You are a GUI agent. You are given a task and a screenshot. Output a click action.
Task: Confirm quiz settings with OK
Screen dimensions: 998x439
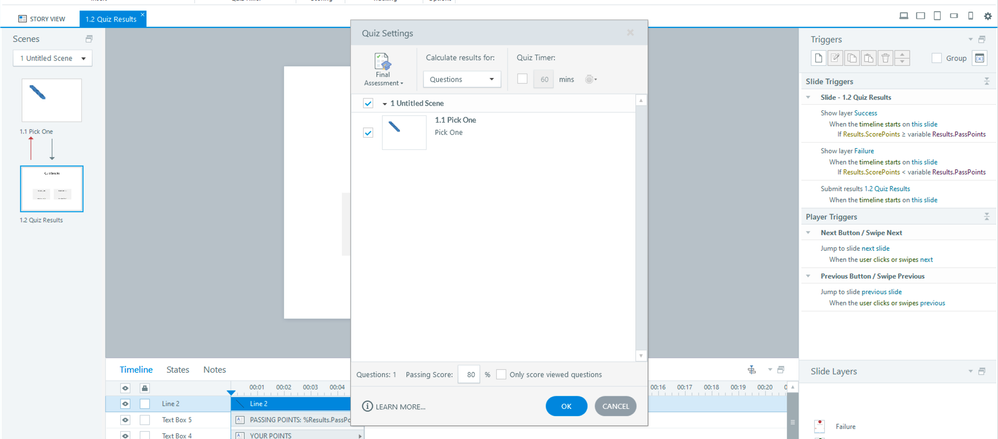[566, 406]
